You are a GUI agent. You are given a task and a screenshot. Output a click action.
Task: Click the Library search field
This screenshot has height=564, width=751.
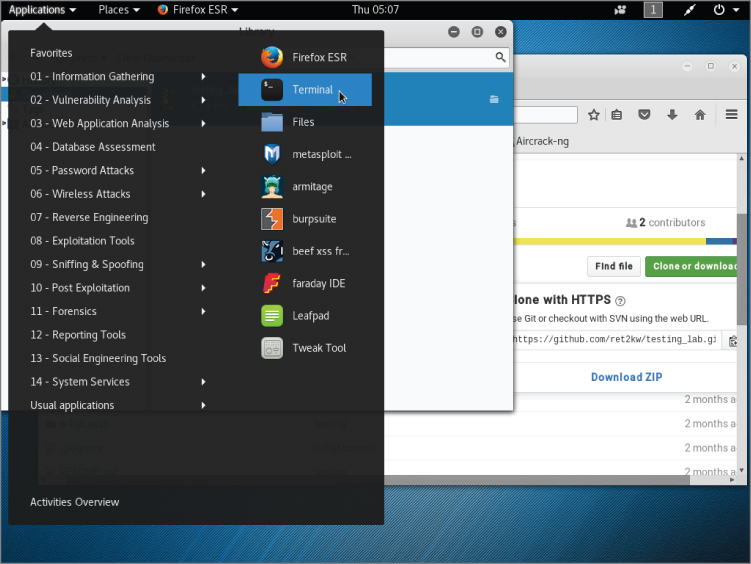[446, 58]
